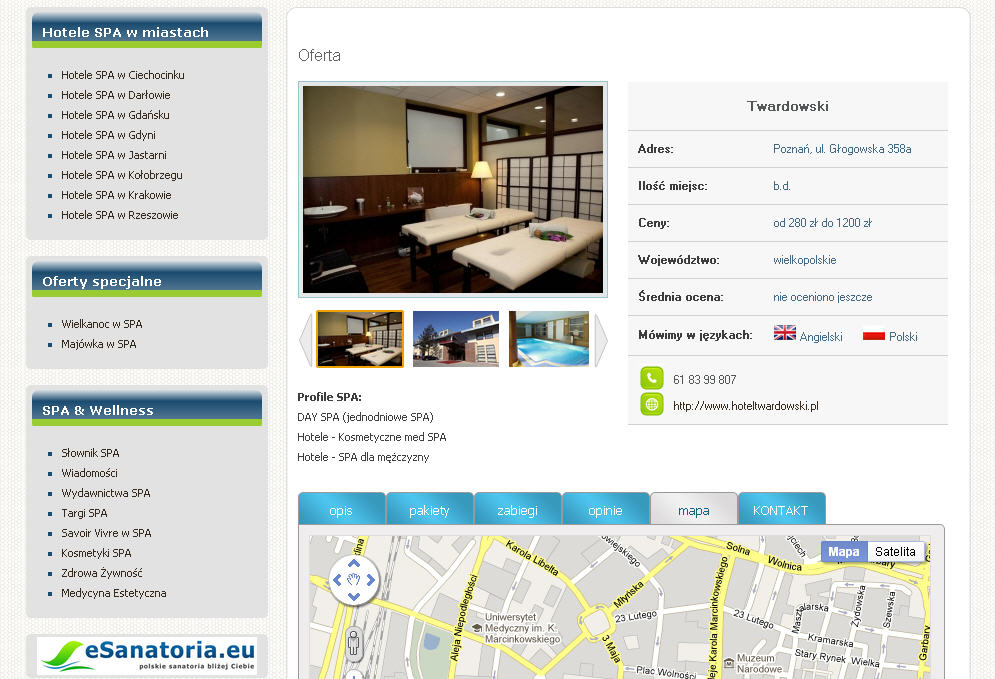Open Targi SPA link
Viewport: 995px width, 679px height.
(x=84, y=513)
